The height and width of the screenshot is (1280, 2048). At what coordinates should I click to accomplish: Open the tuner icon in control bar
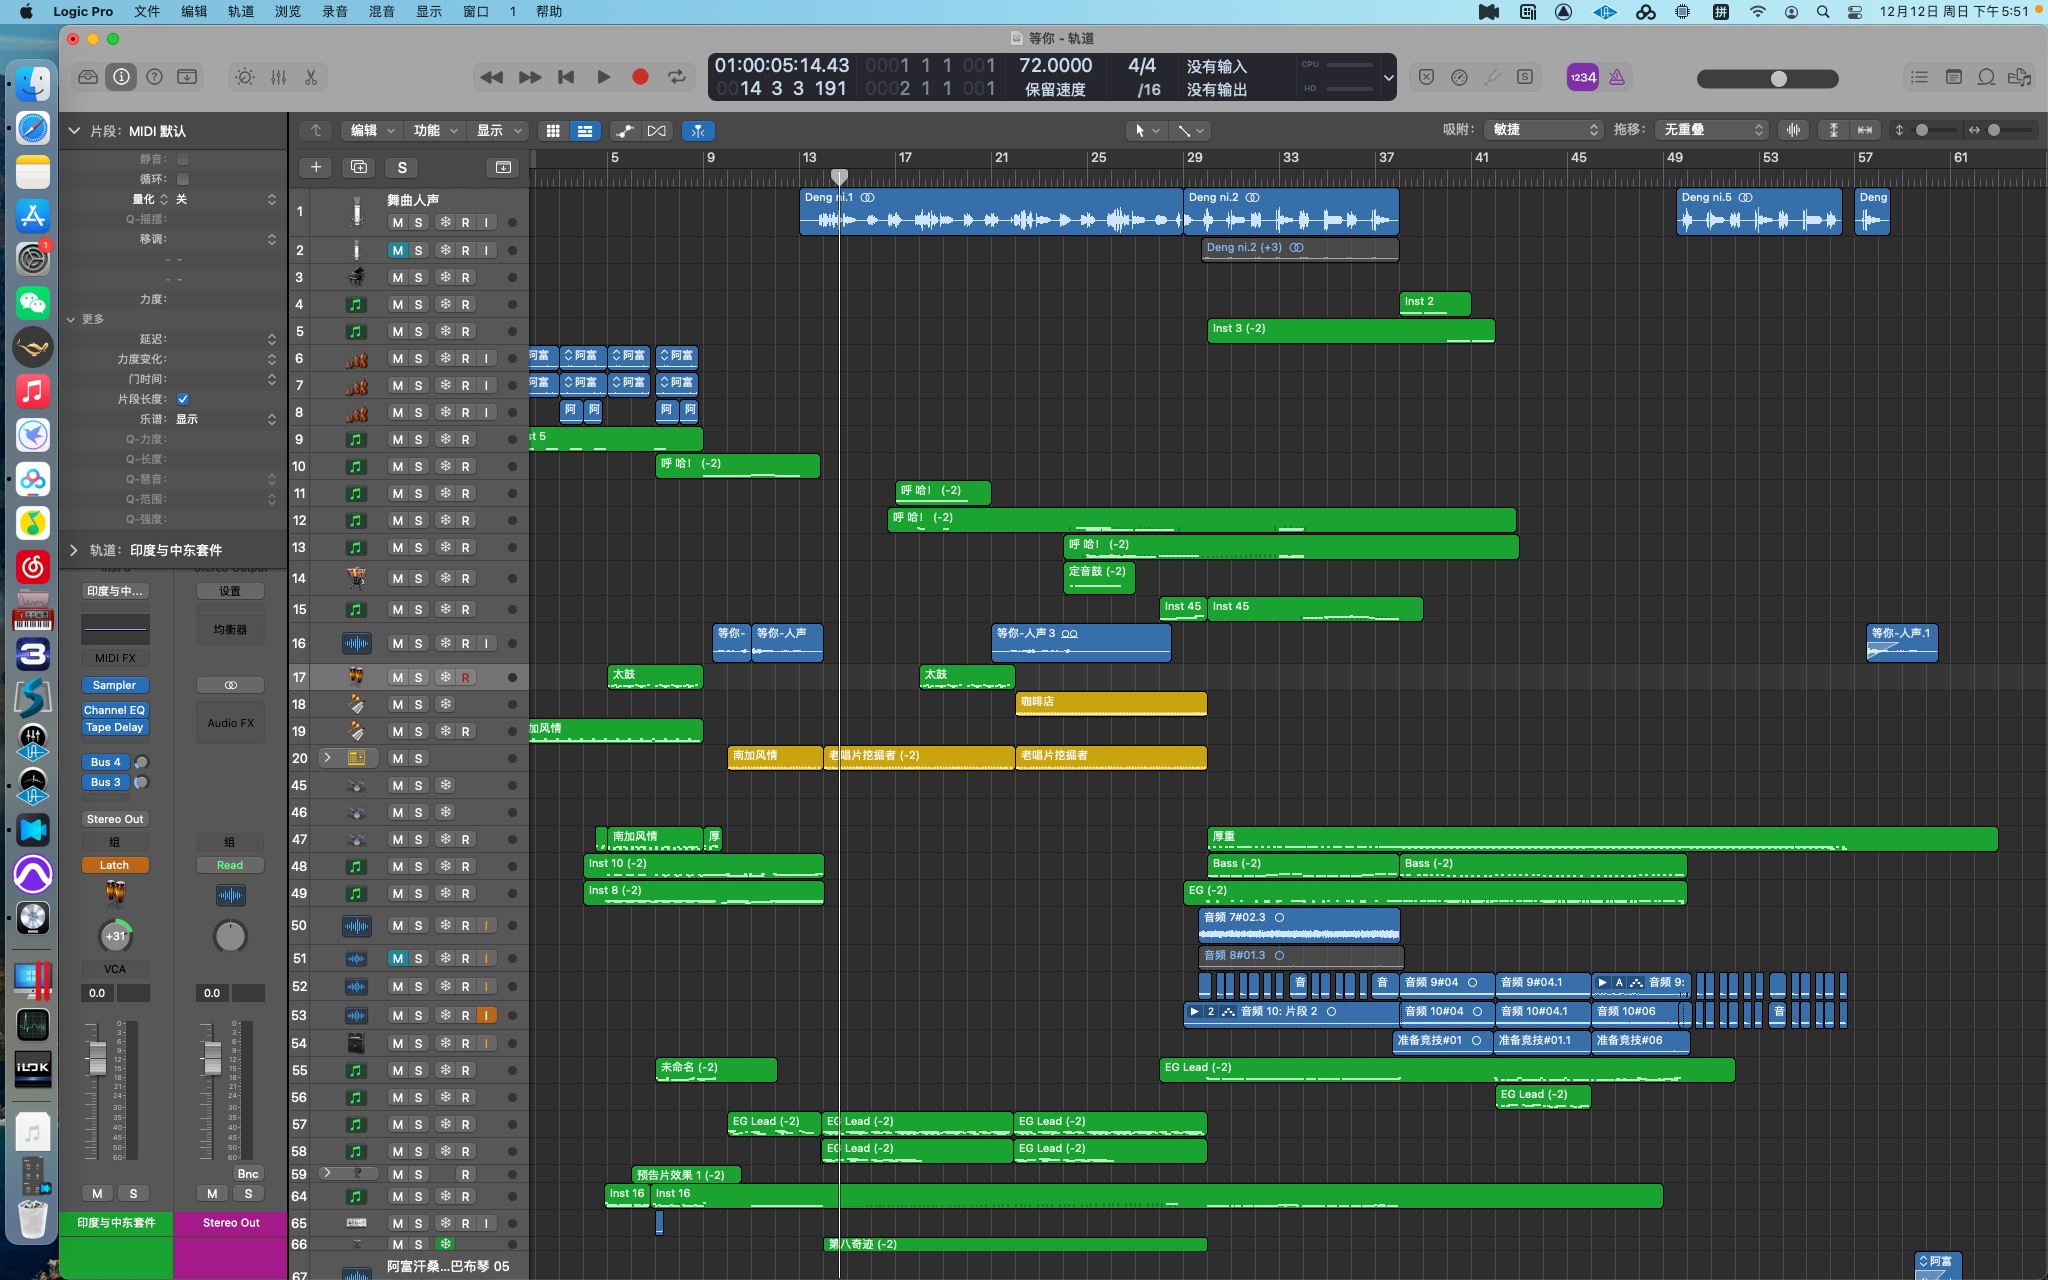click(x=1492, y=77)
